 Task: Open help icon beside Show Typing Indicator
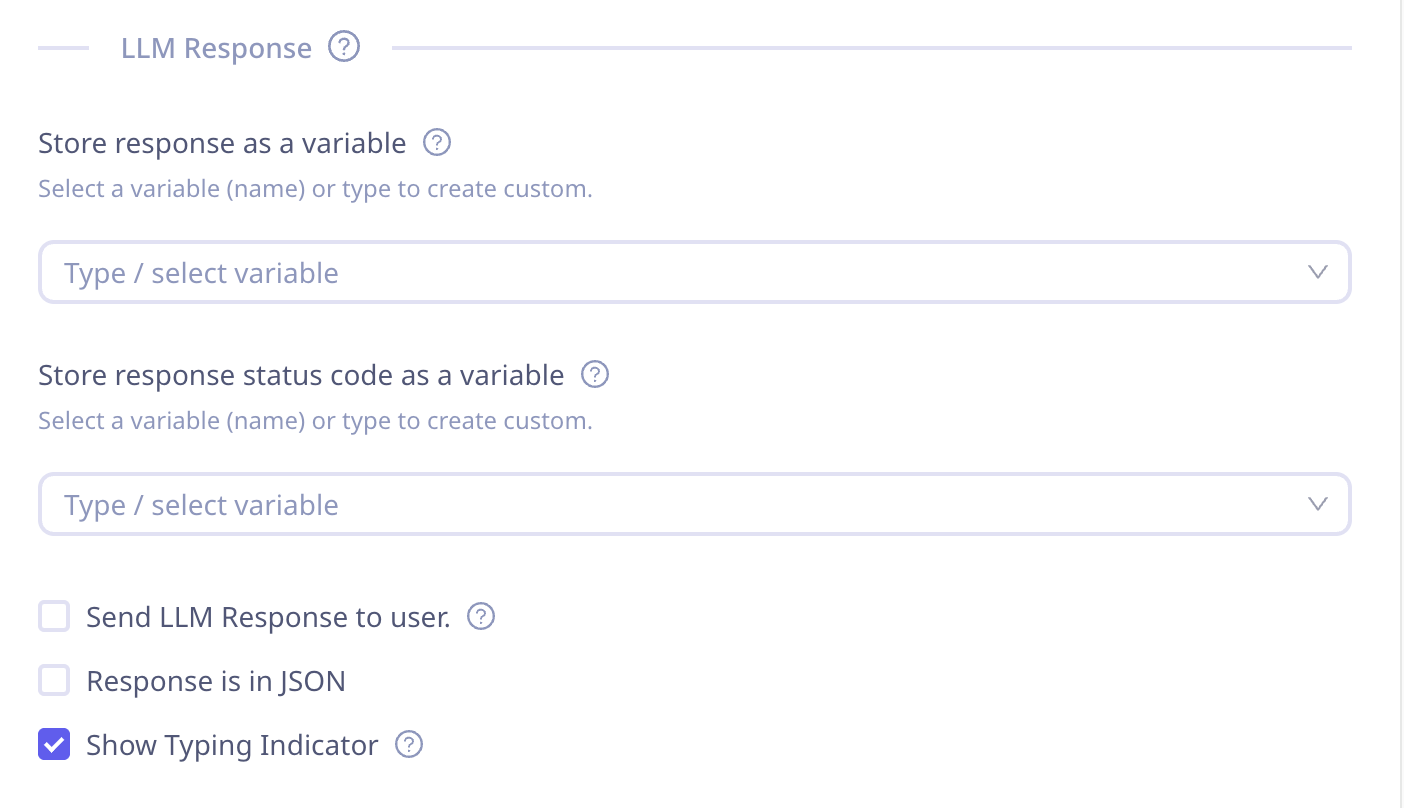click(409, 745)
